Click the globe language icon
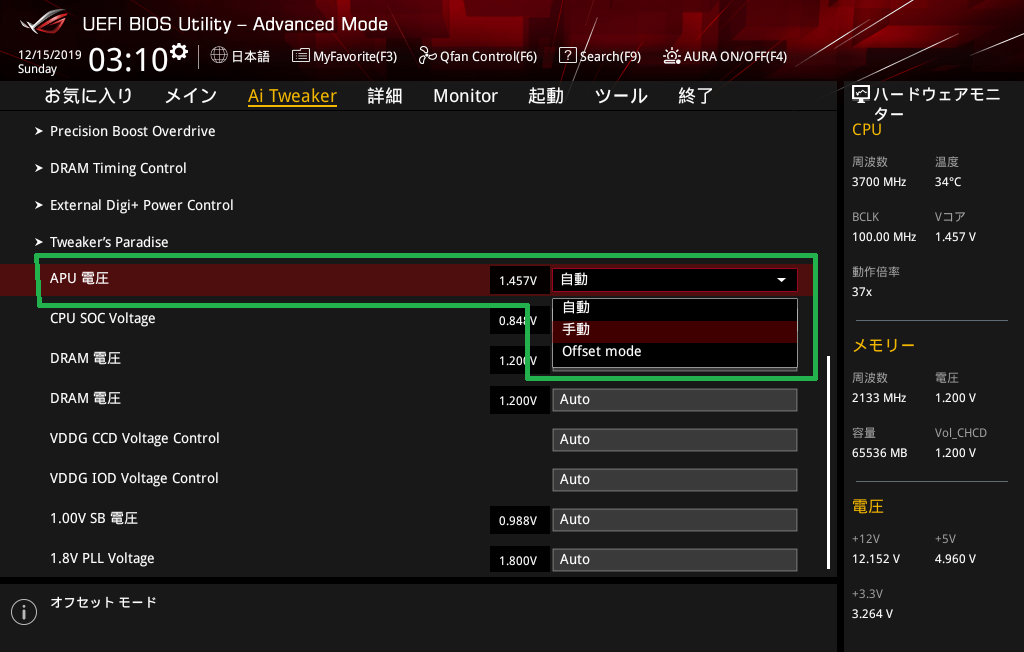Image resolution: width=1024 pixels, height=652 pixels. (x=219, y=55)
